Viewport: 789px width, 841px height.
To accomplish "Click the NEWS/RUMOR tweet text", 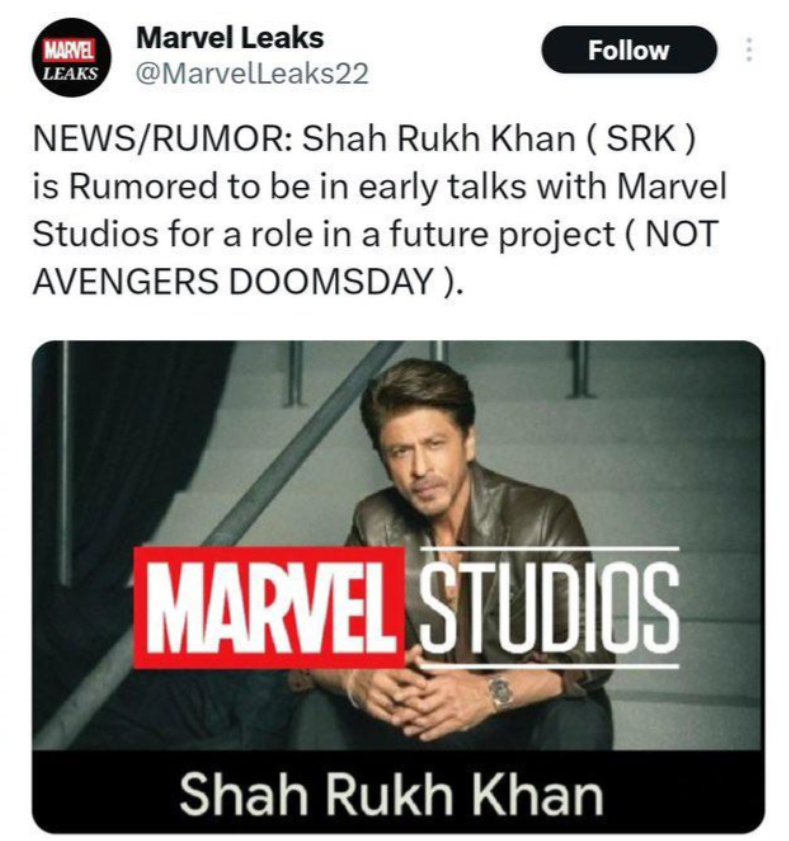I will (x=379, y=210).
